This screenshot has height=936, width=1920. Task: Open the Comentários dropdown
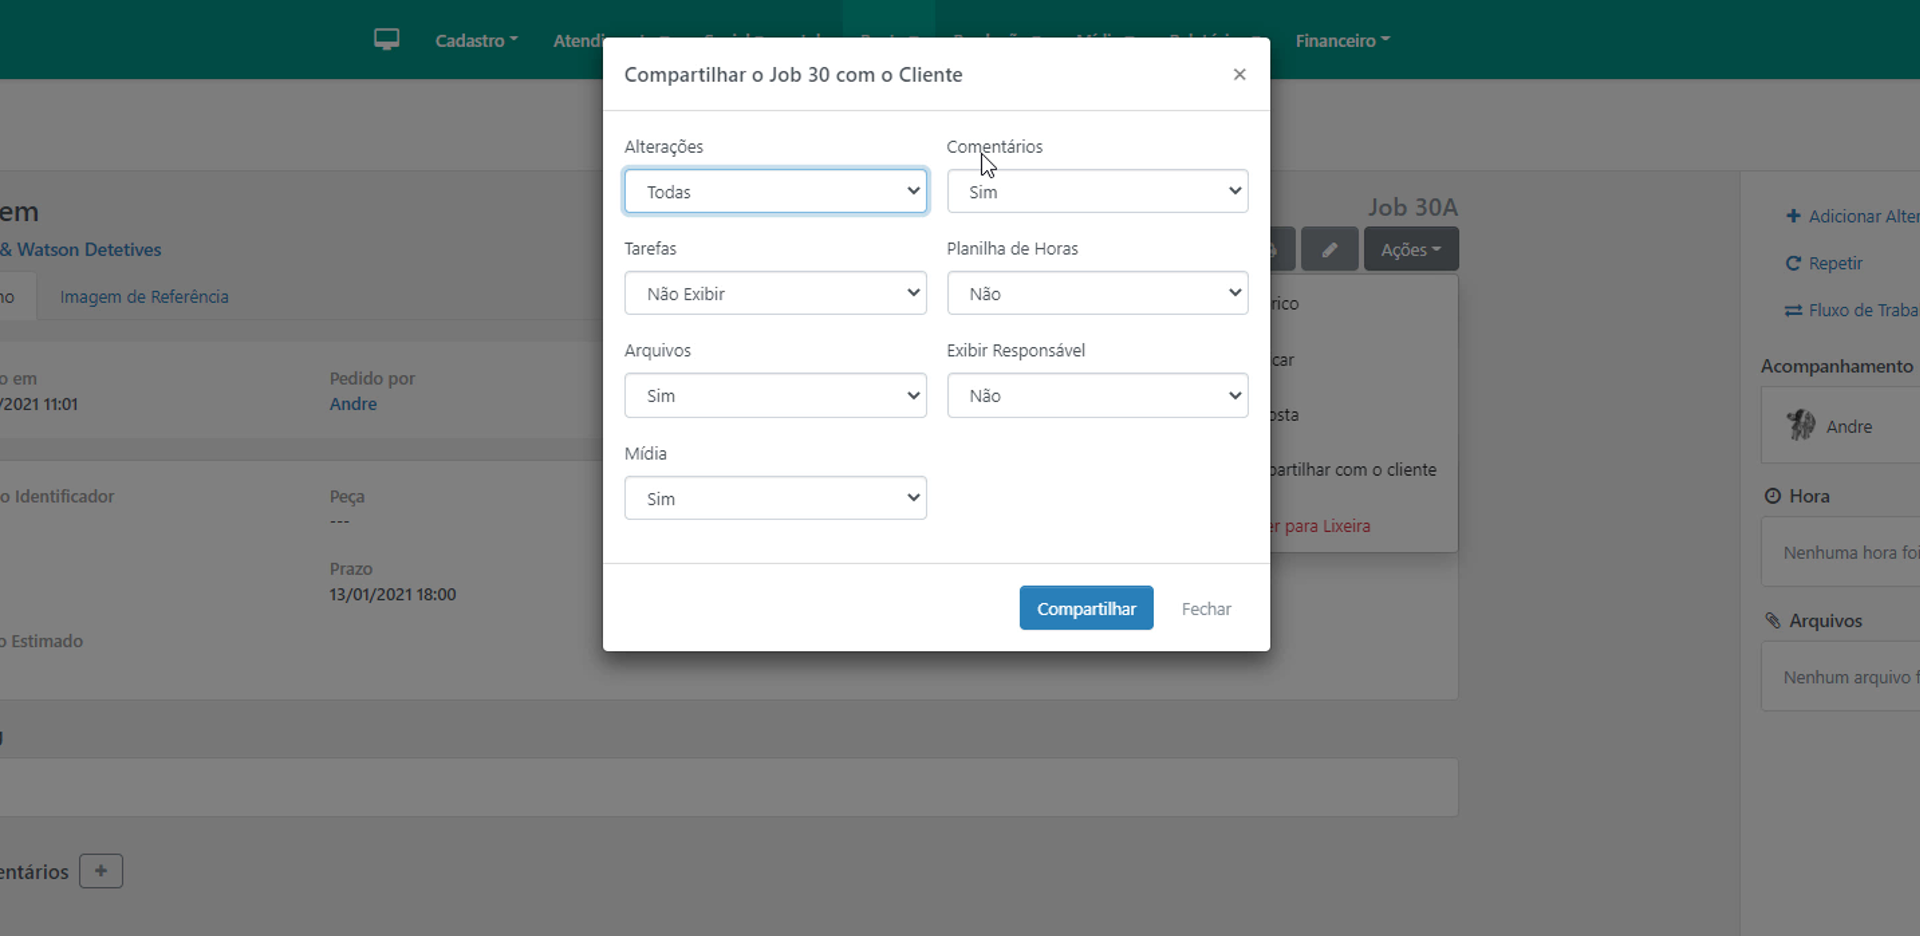(x=1097, y=192)
